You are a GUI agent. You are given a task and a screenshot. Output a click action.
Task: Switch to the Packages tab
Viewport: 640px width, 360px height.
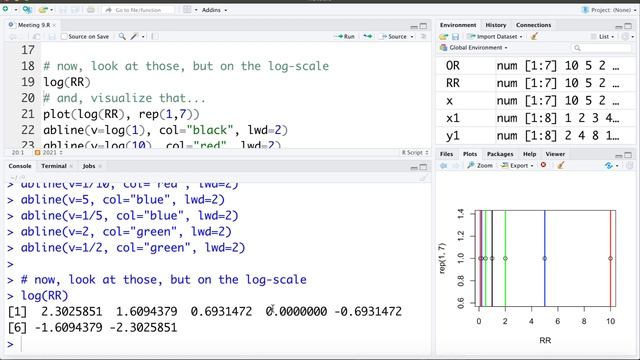coord(500,154)
